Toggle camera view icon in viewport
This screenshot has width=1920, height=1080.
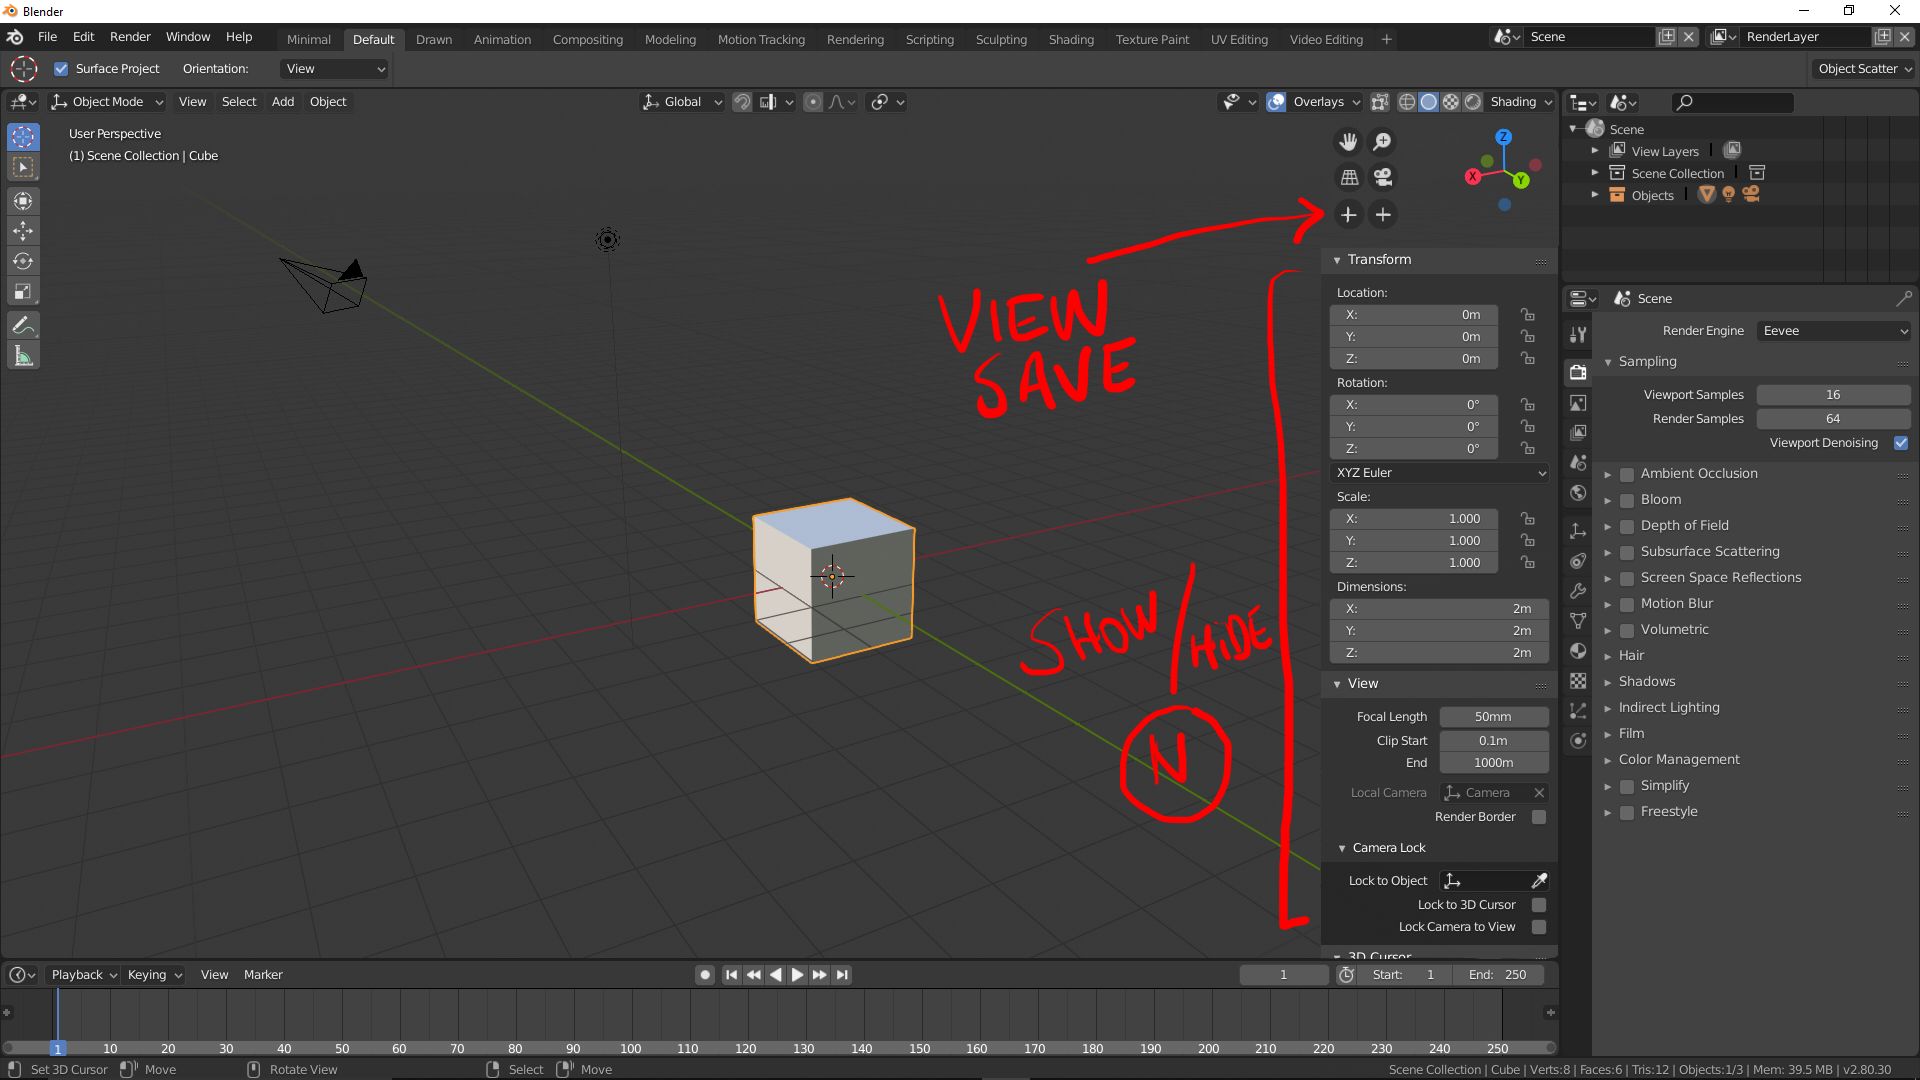coord(1383,177)
